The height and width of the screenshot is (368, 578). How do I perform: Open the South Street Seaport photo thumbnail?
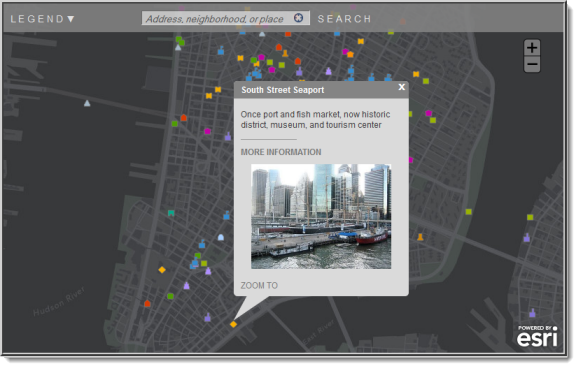pos(321,216)
